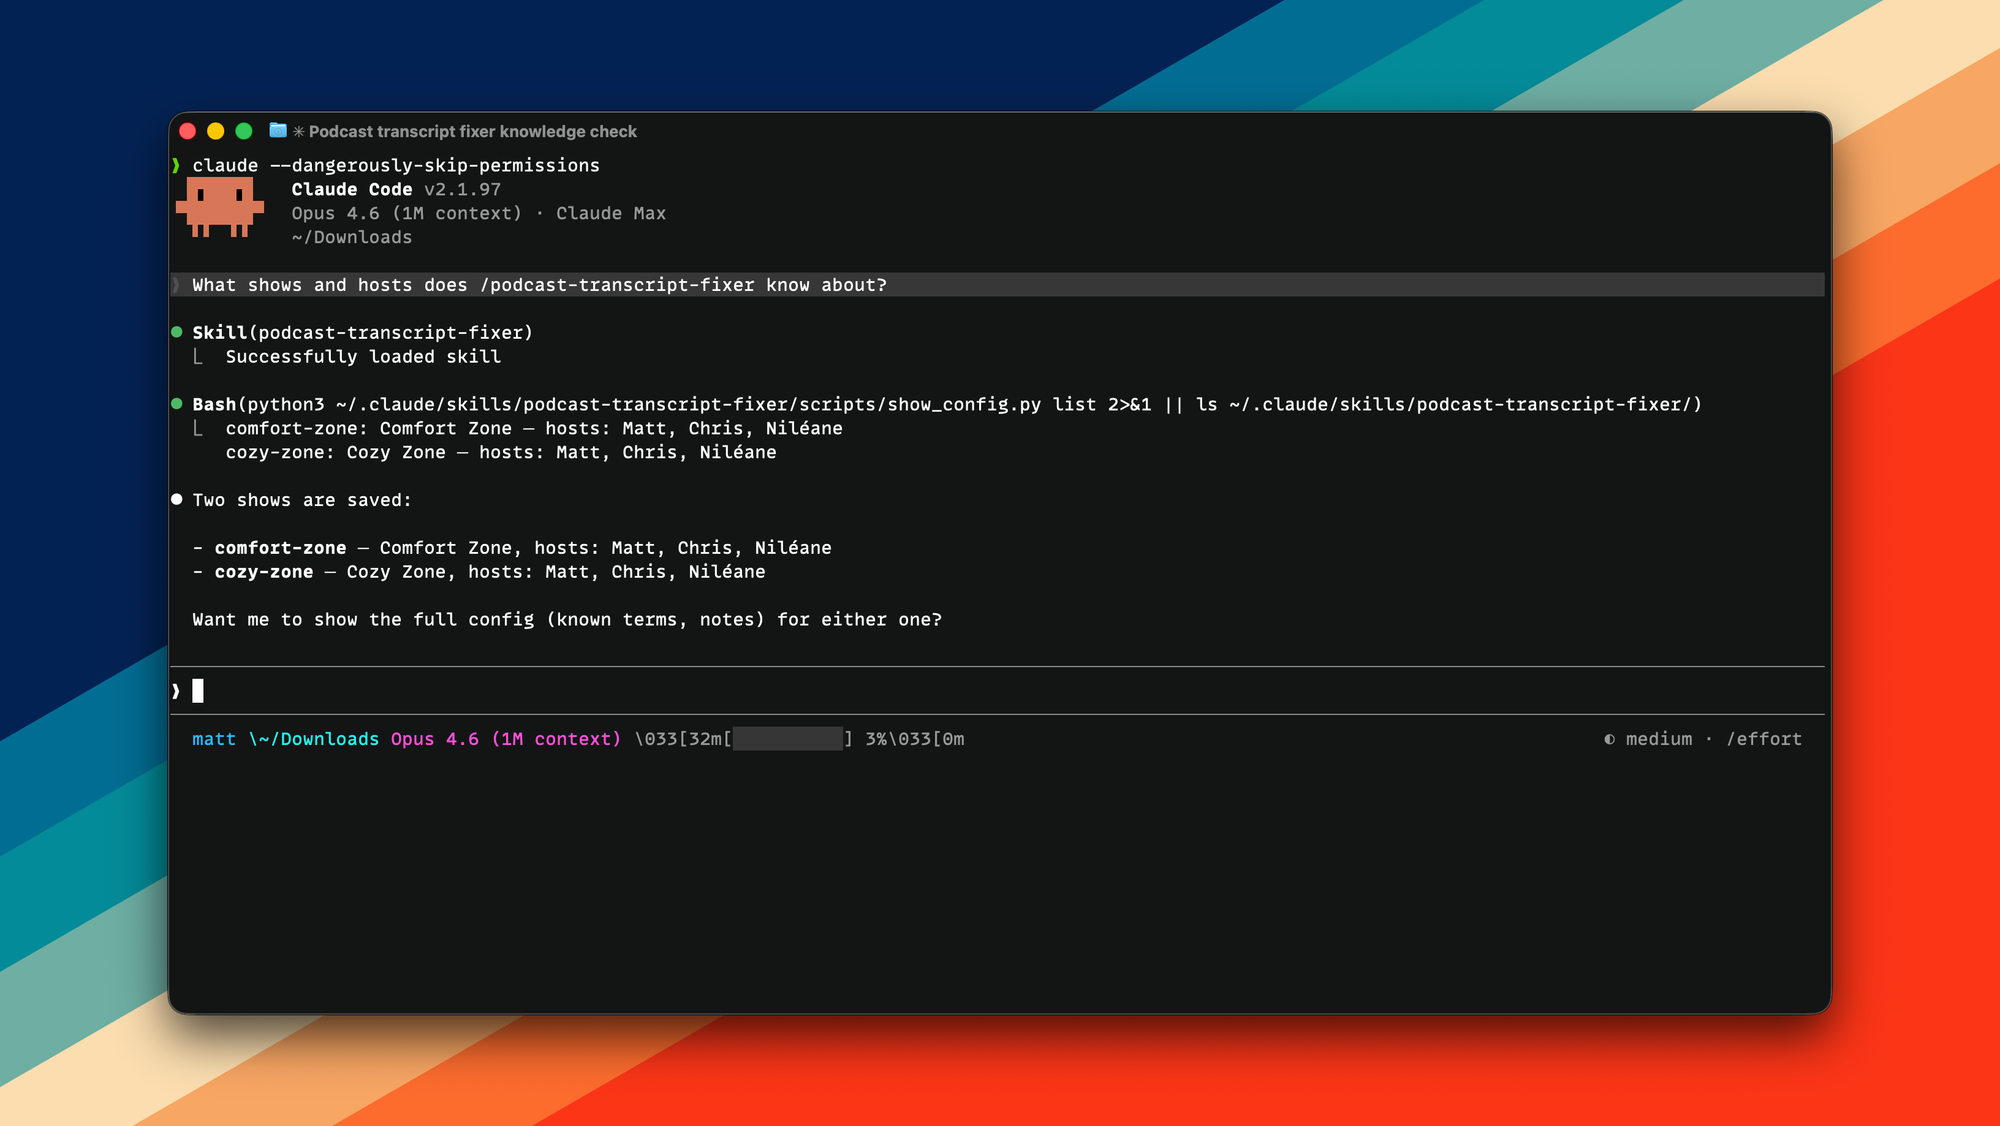Click the red close window button

click(187, 131)
